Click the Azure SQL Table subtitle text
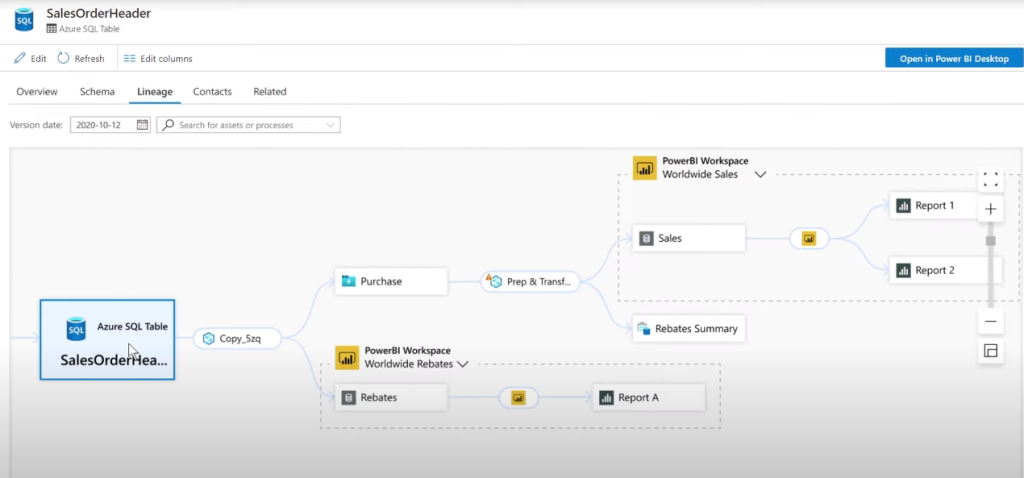Viewport: 1024px width, 478px height. click(89, 29)
